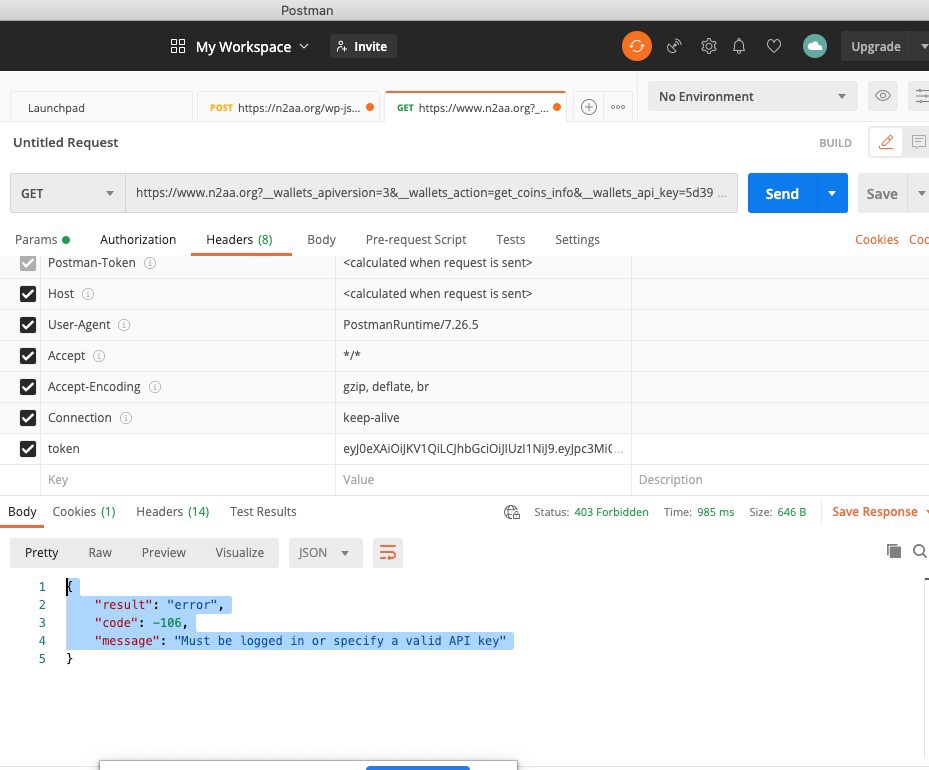929x770 pixels.
Task: Open the No Environment dropdown
Action: click(752, 96)
